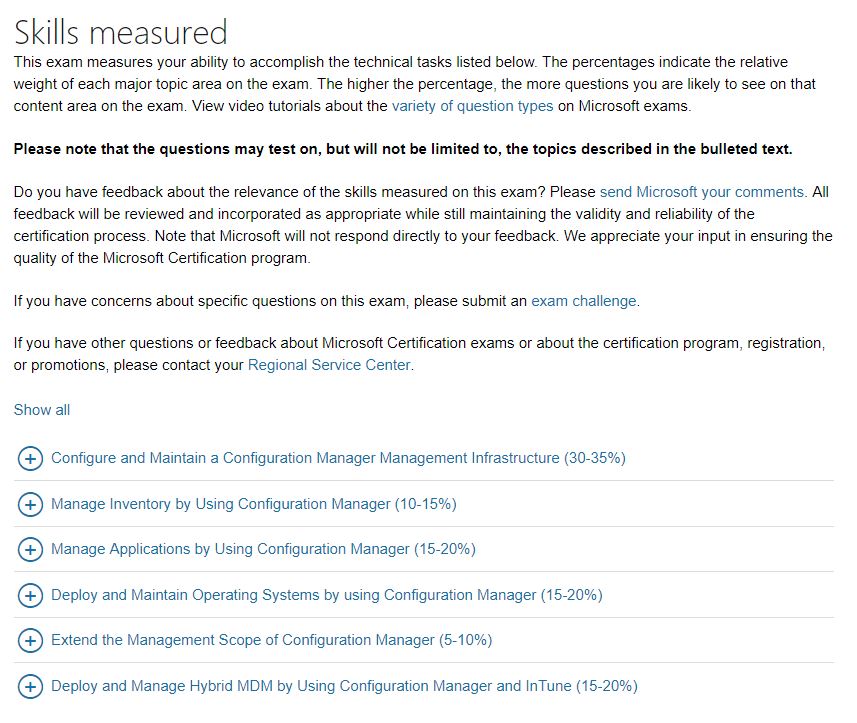
Task: Expand Manage Inventory section plus icon
Action: 31,504
